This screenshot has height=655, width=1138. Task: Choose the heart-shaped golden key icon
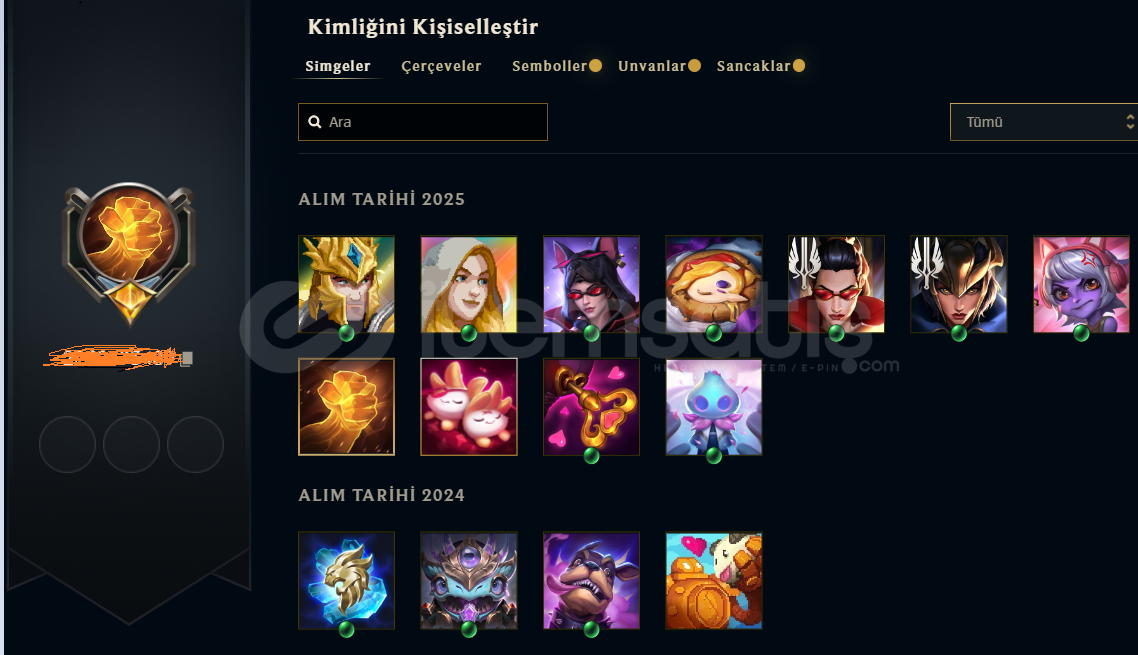pos(591,407)
